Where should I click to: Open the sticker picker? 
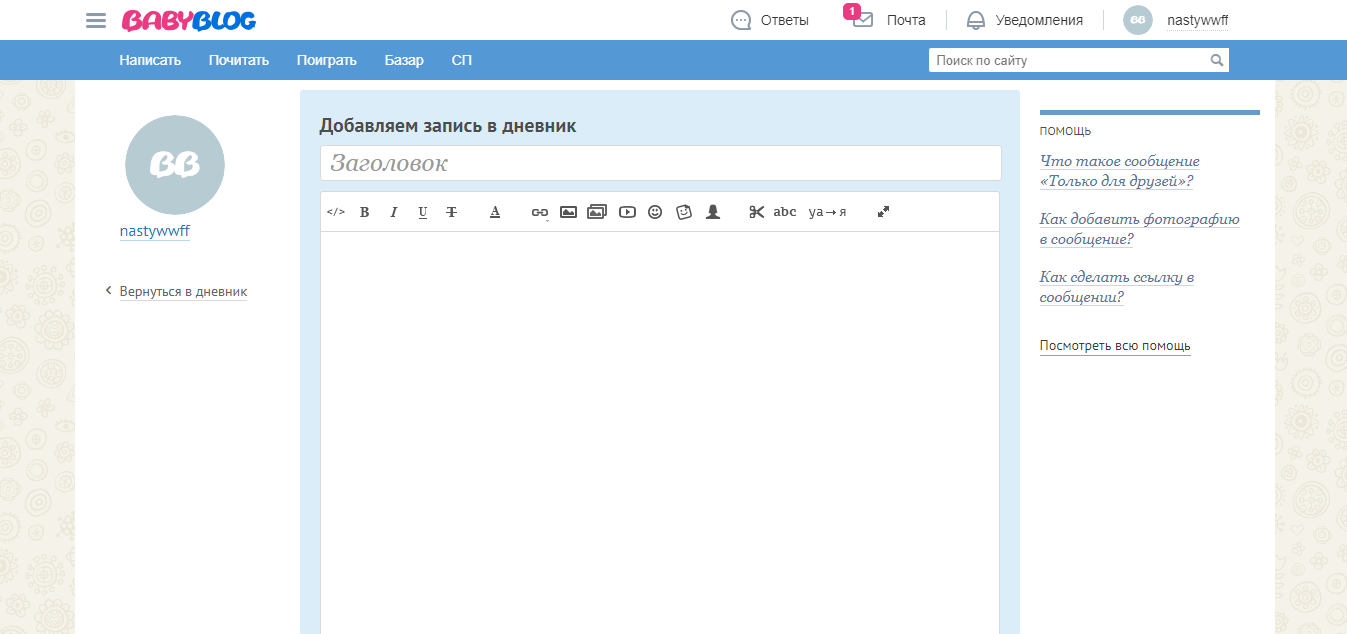[683, 211]
